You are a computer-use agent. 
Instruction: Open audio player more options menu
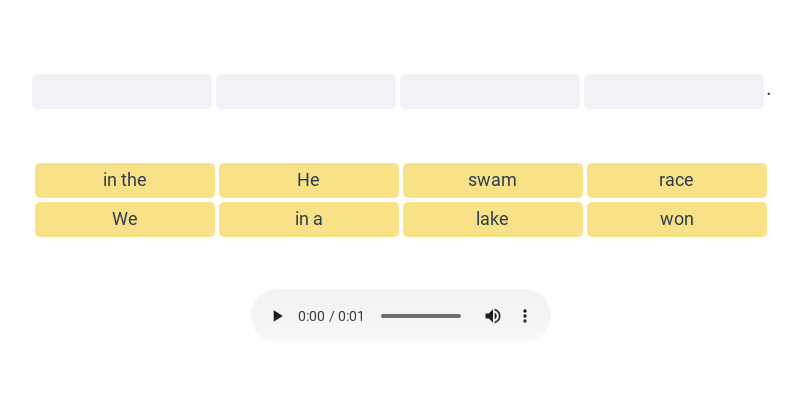click(525, 316)
